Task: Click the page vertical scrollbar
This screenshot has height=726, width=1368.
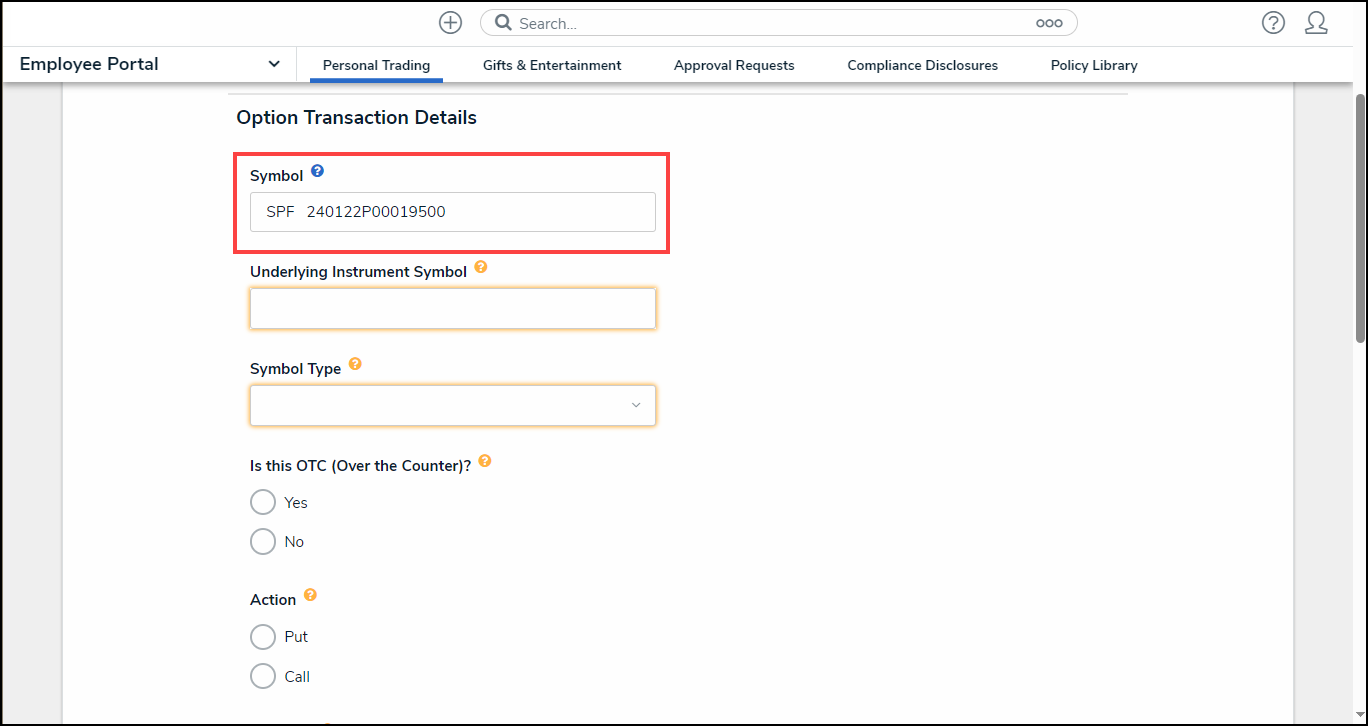Action: 1360,220
